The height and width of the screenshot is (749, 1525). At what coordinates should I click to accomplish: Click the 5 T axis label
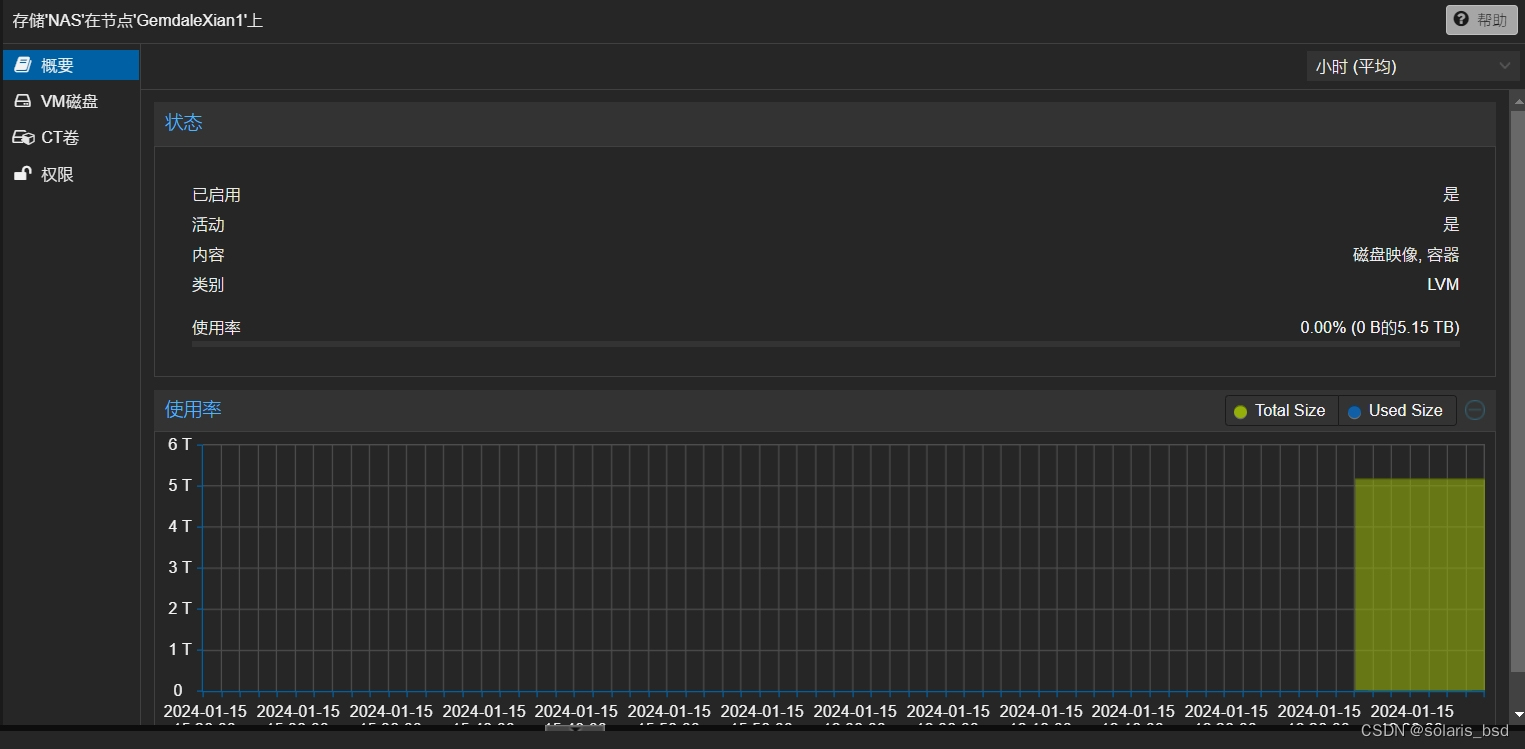[x=180, y=486]
